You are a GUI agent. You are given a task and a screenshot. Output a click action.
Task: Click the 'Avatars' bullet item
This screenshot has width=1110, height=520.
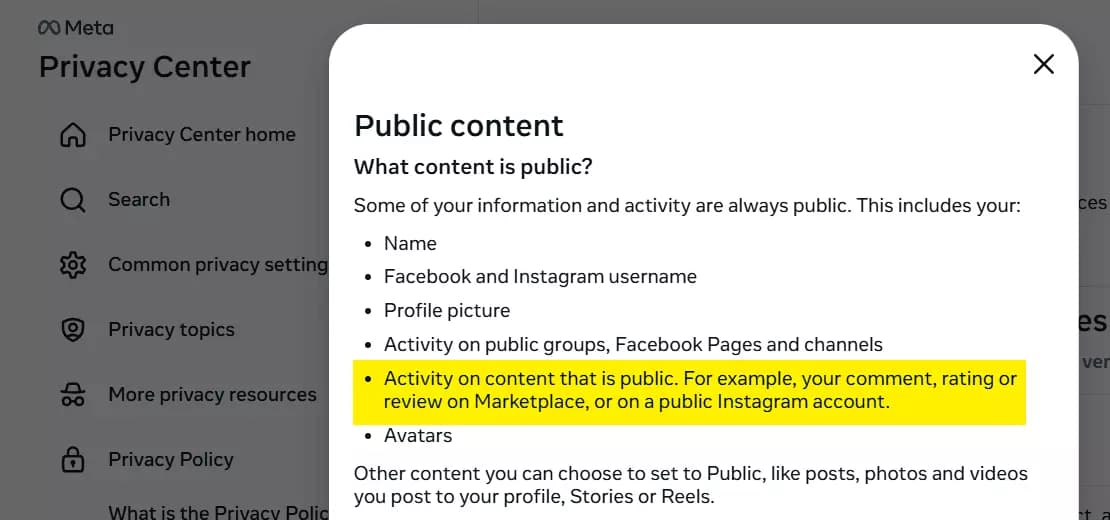tap(418, 435)
